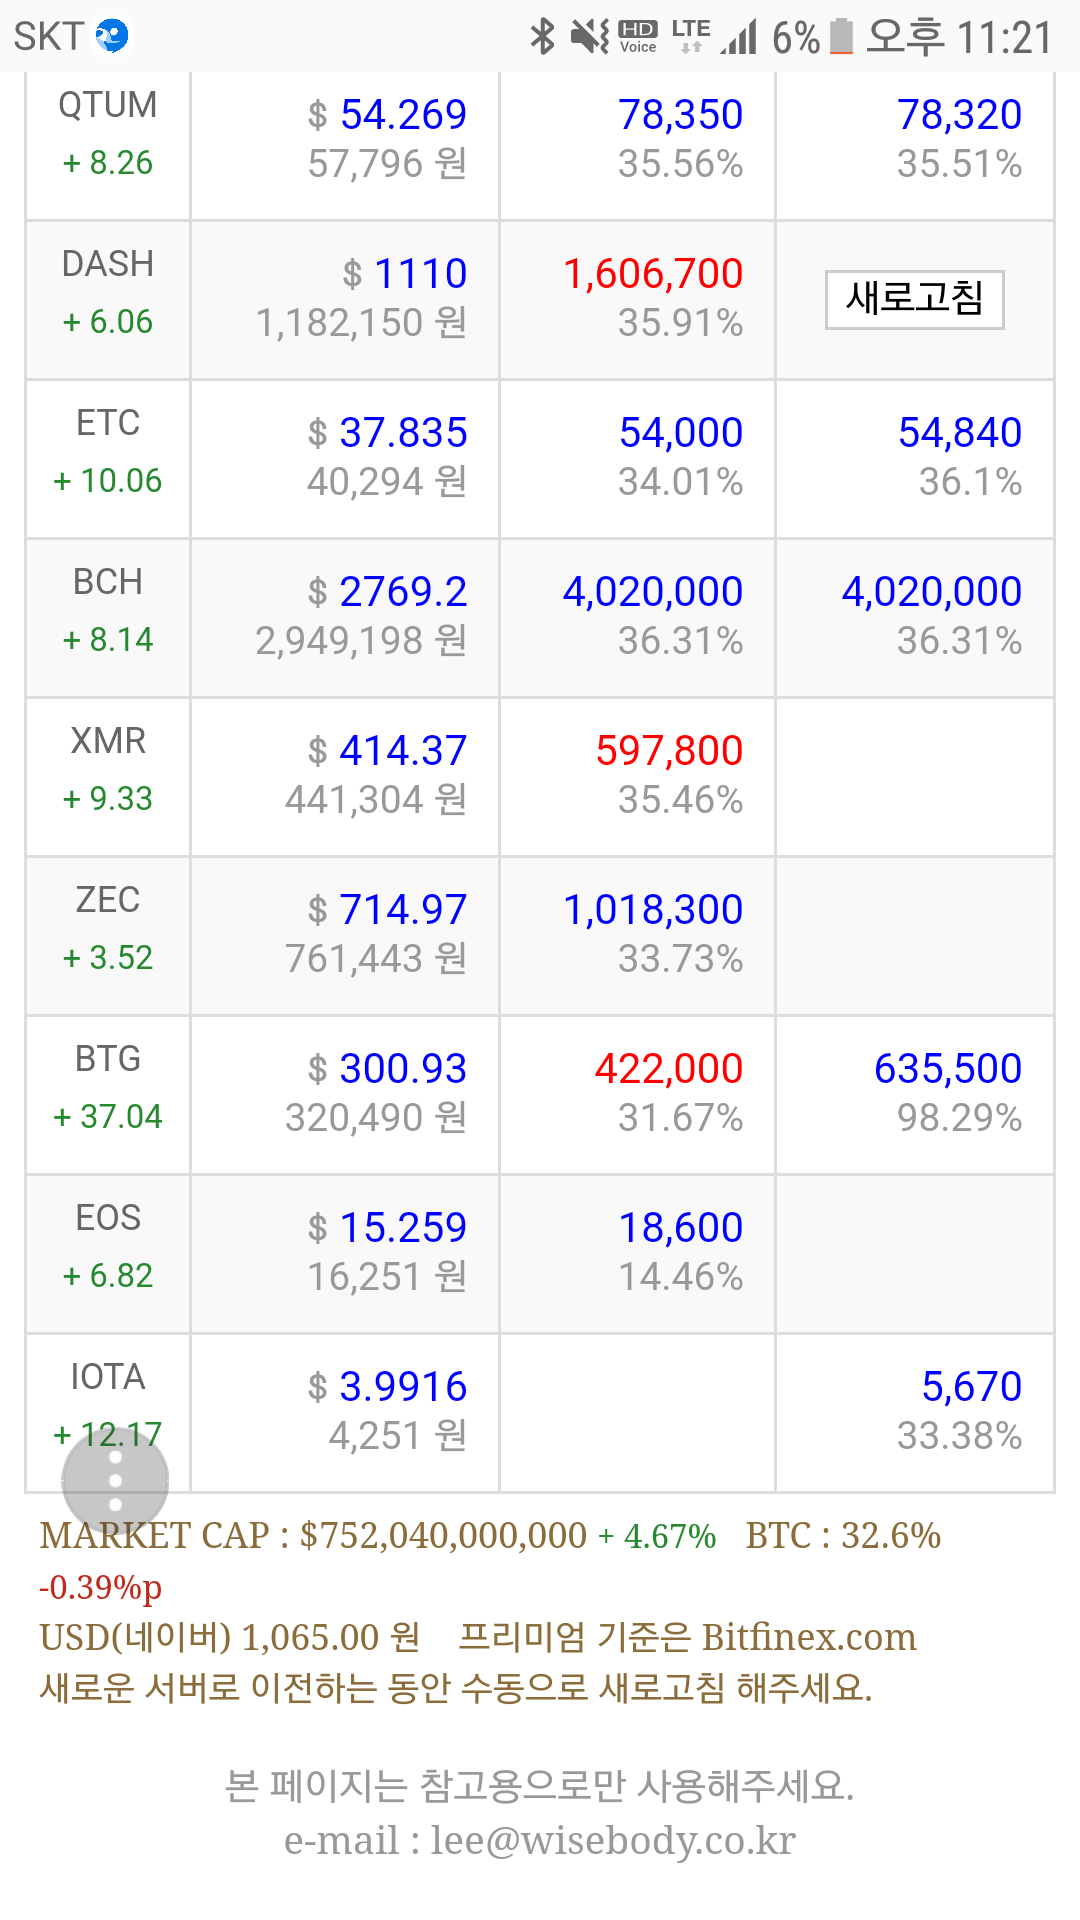1080x1920 pixels.
Task: Select the QTUM coin row label
Action: coord(108,106)
